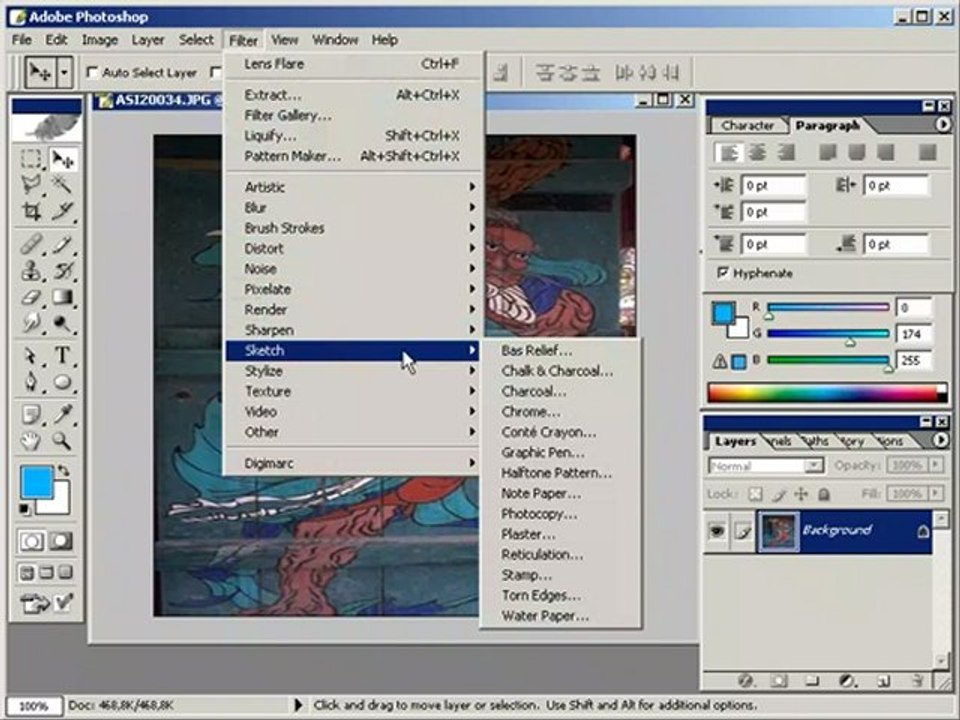Viewport: 960px width, 720px height.
Task: Select the Ellipse shape tool
Action: pos(62,382)
